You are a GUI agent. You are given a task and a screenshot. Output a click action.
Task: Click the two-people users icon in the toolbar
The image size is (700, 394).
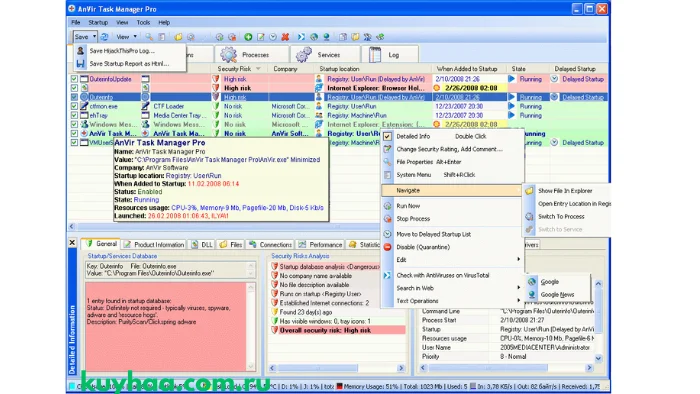tap(367, 37)
